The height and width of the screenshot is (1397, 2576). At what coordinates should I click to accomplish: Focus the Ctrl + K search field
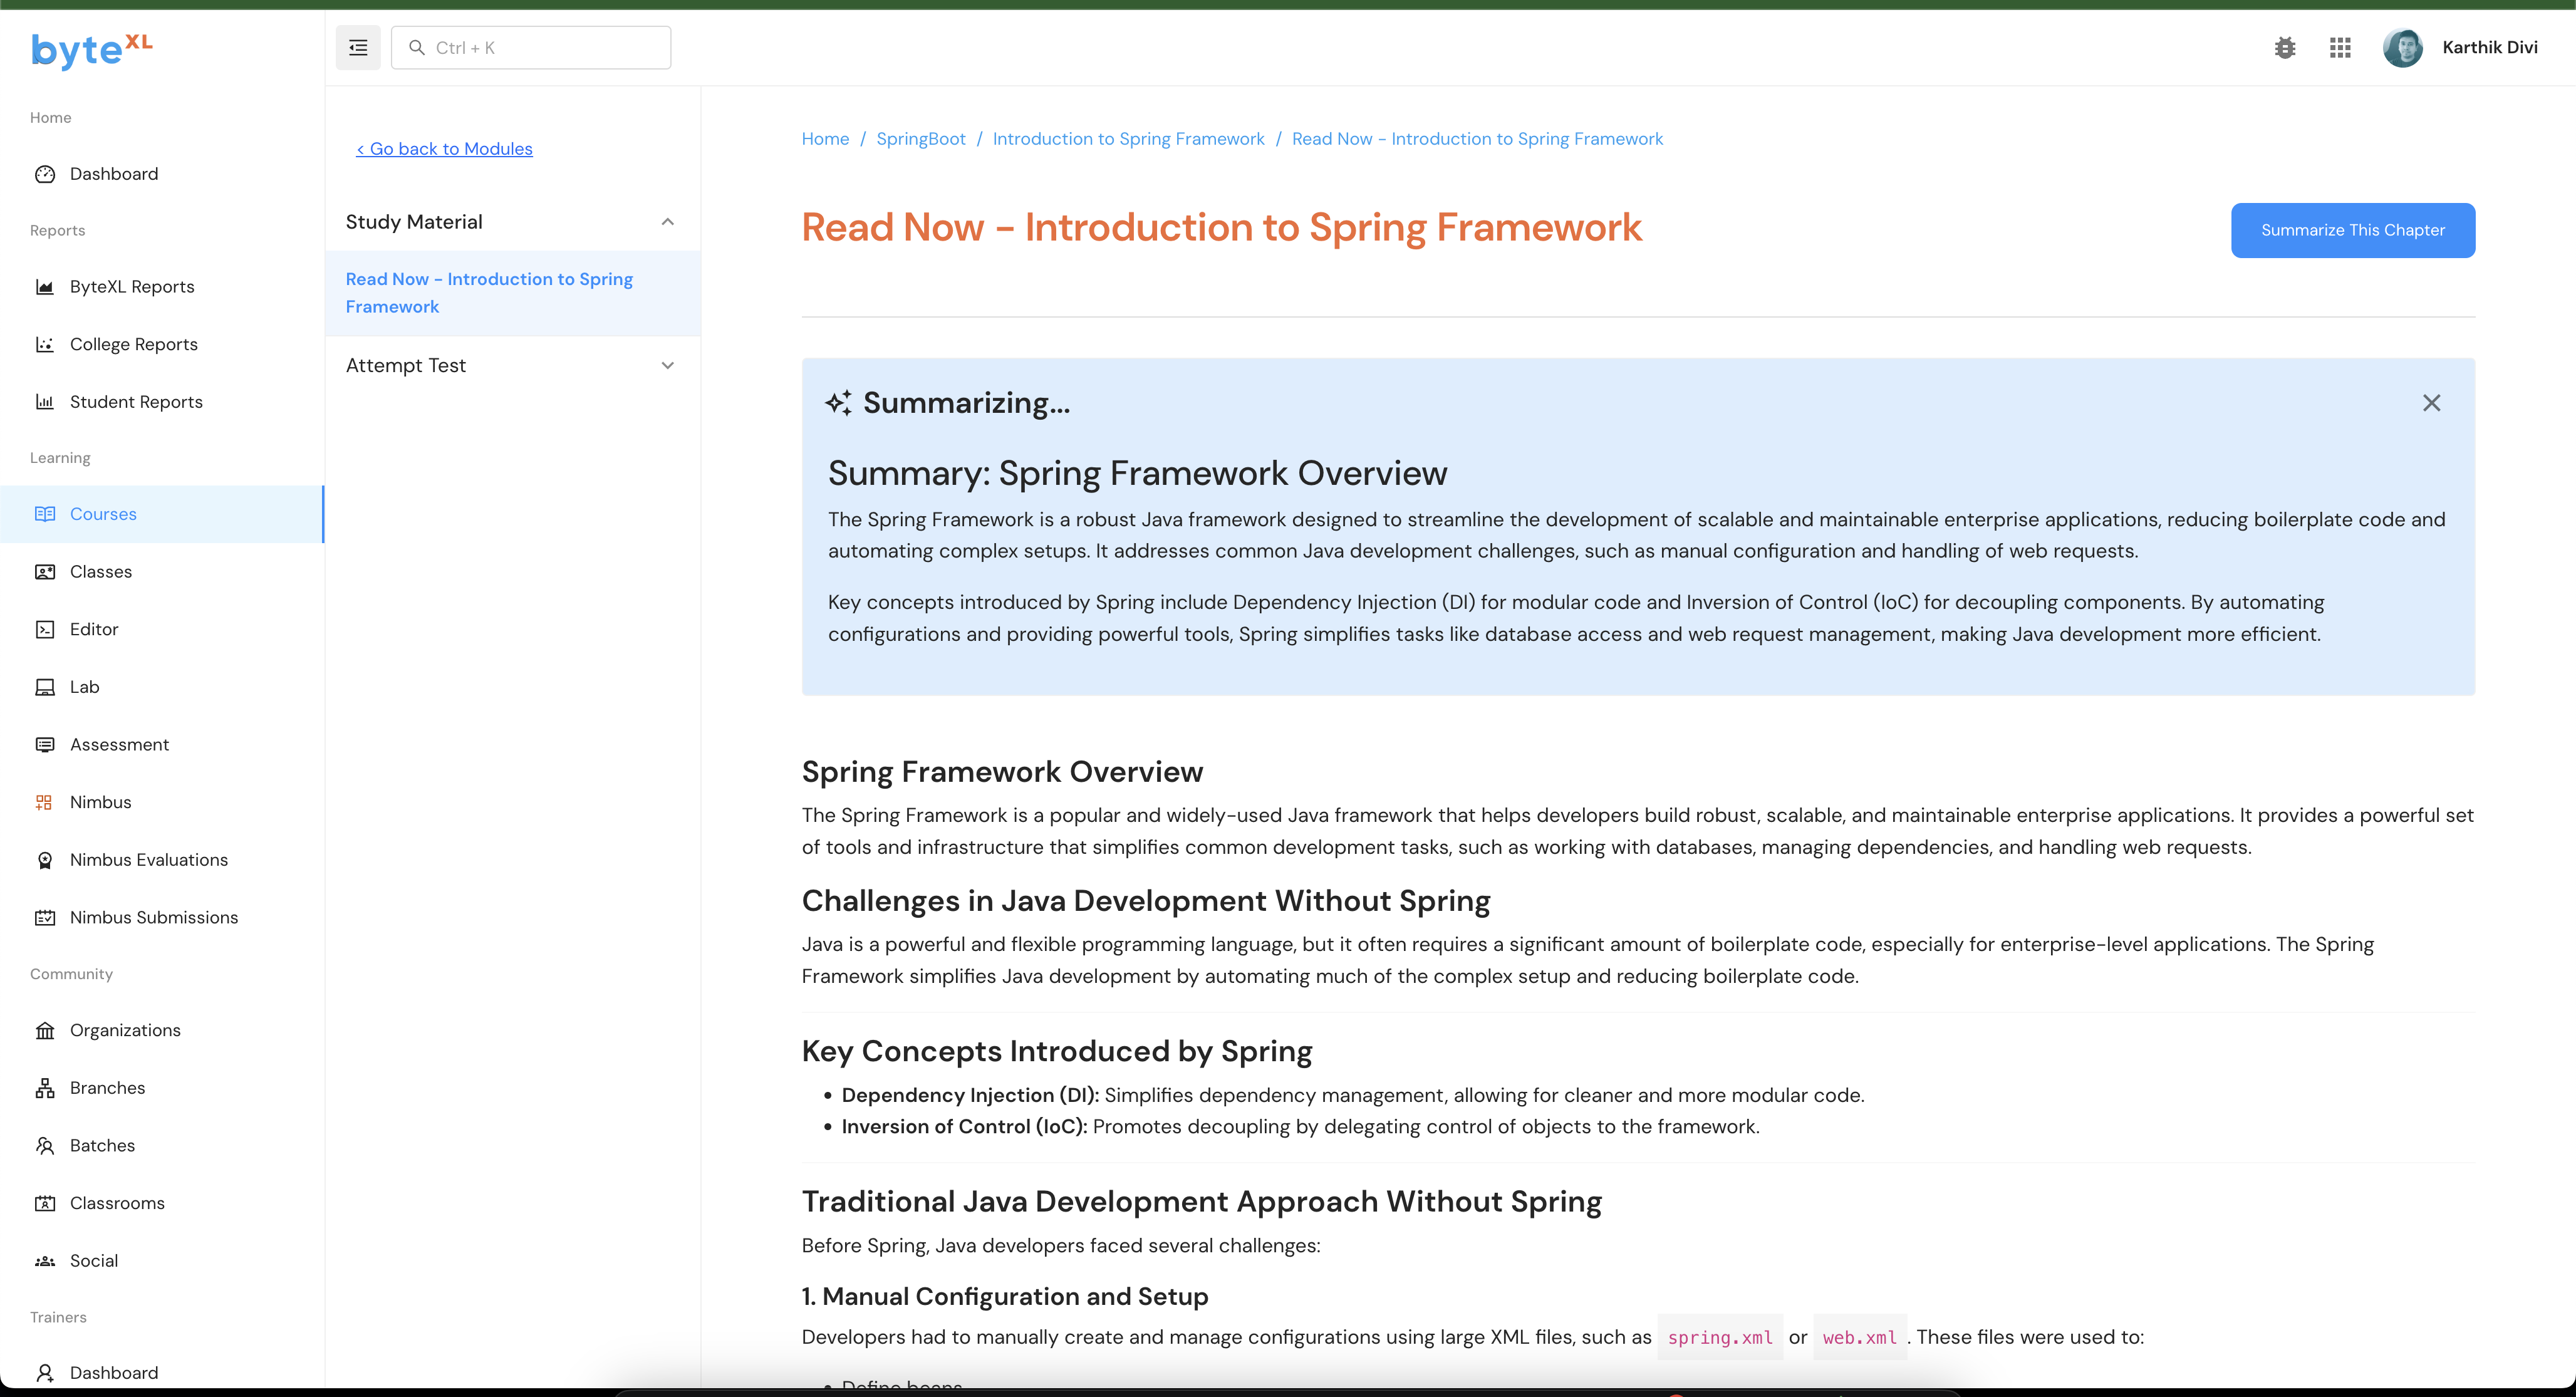tap(531, 48)
